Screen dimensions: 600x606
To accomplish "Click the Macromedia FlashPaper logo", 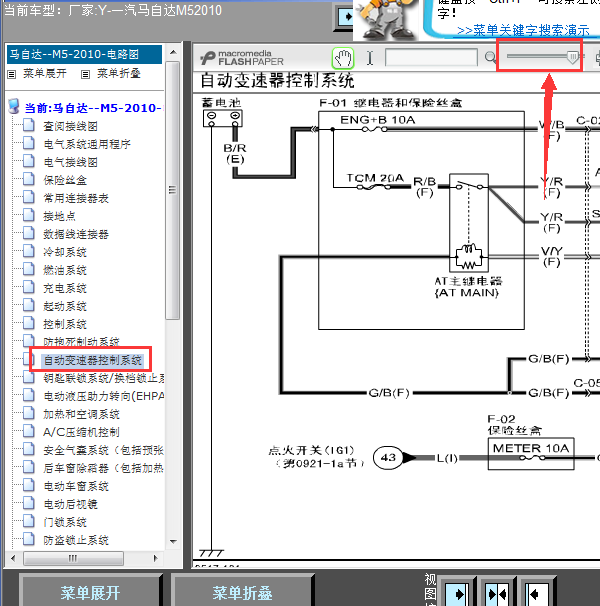I will (x=242, y=58).
